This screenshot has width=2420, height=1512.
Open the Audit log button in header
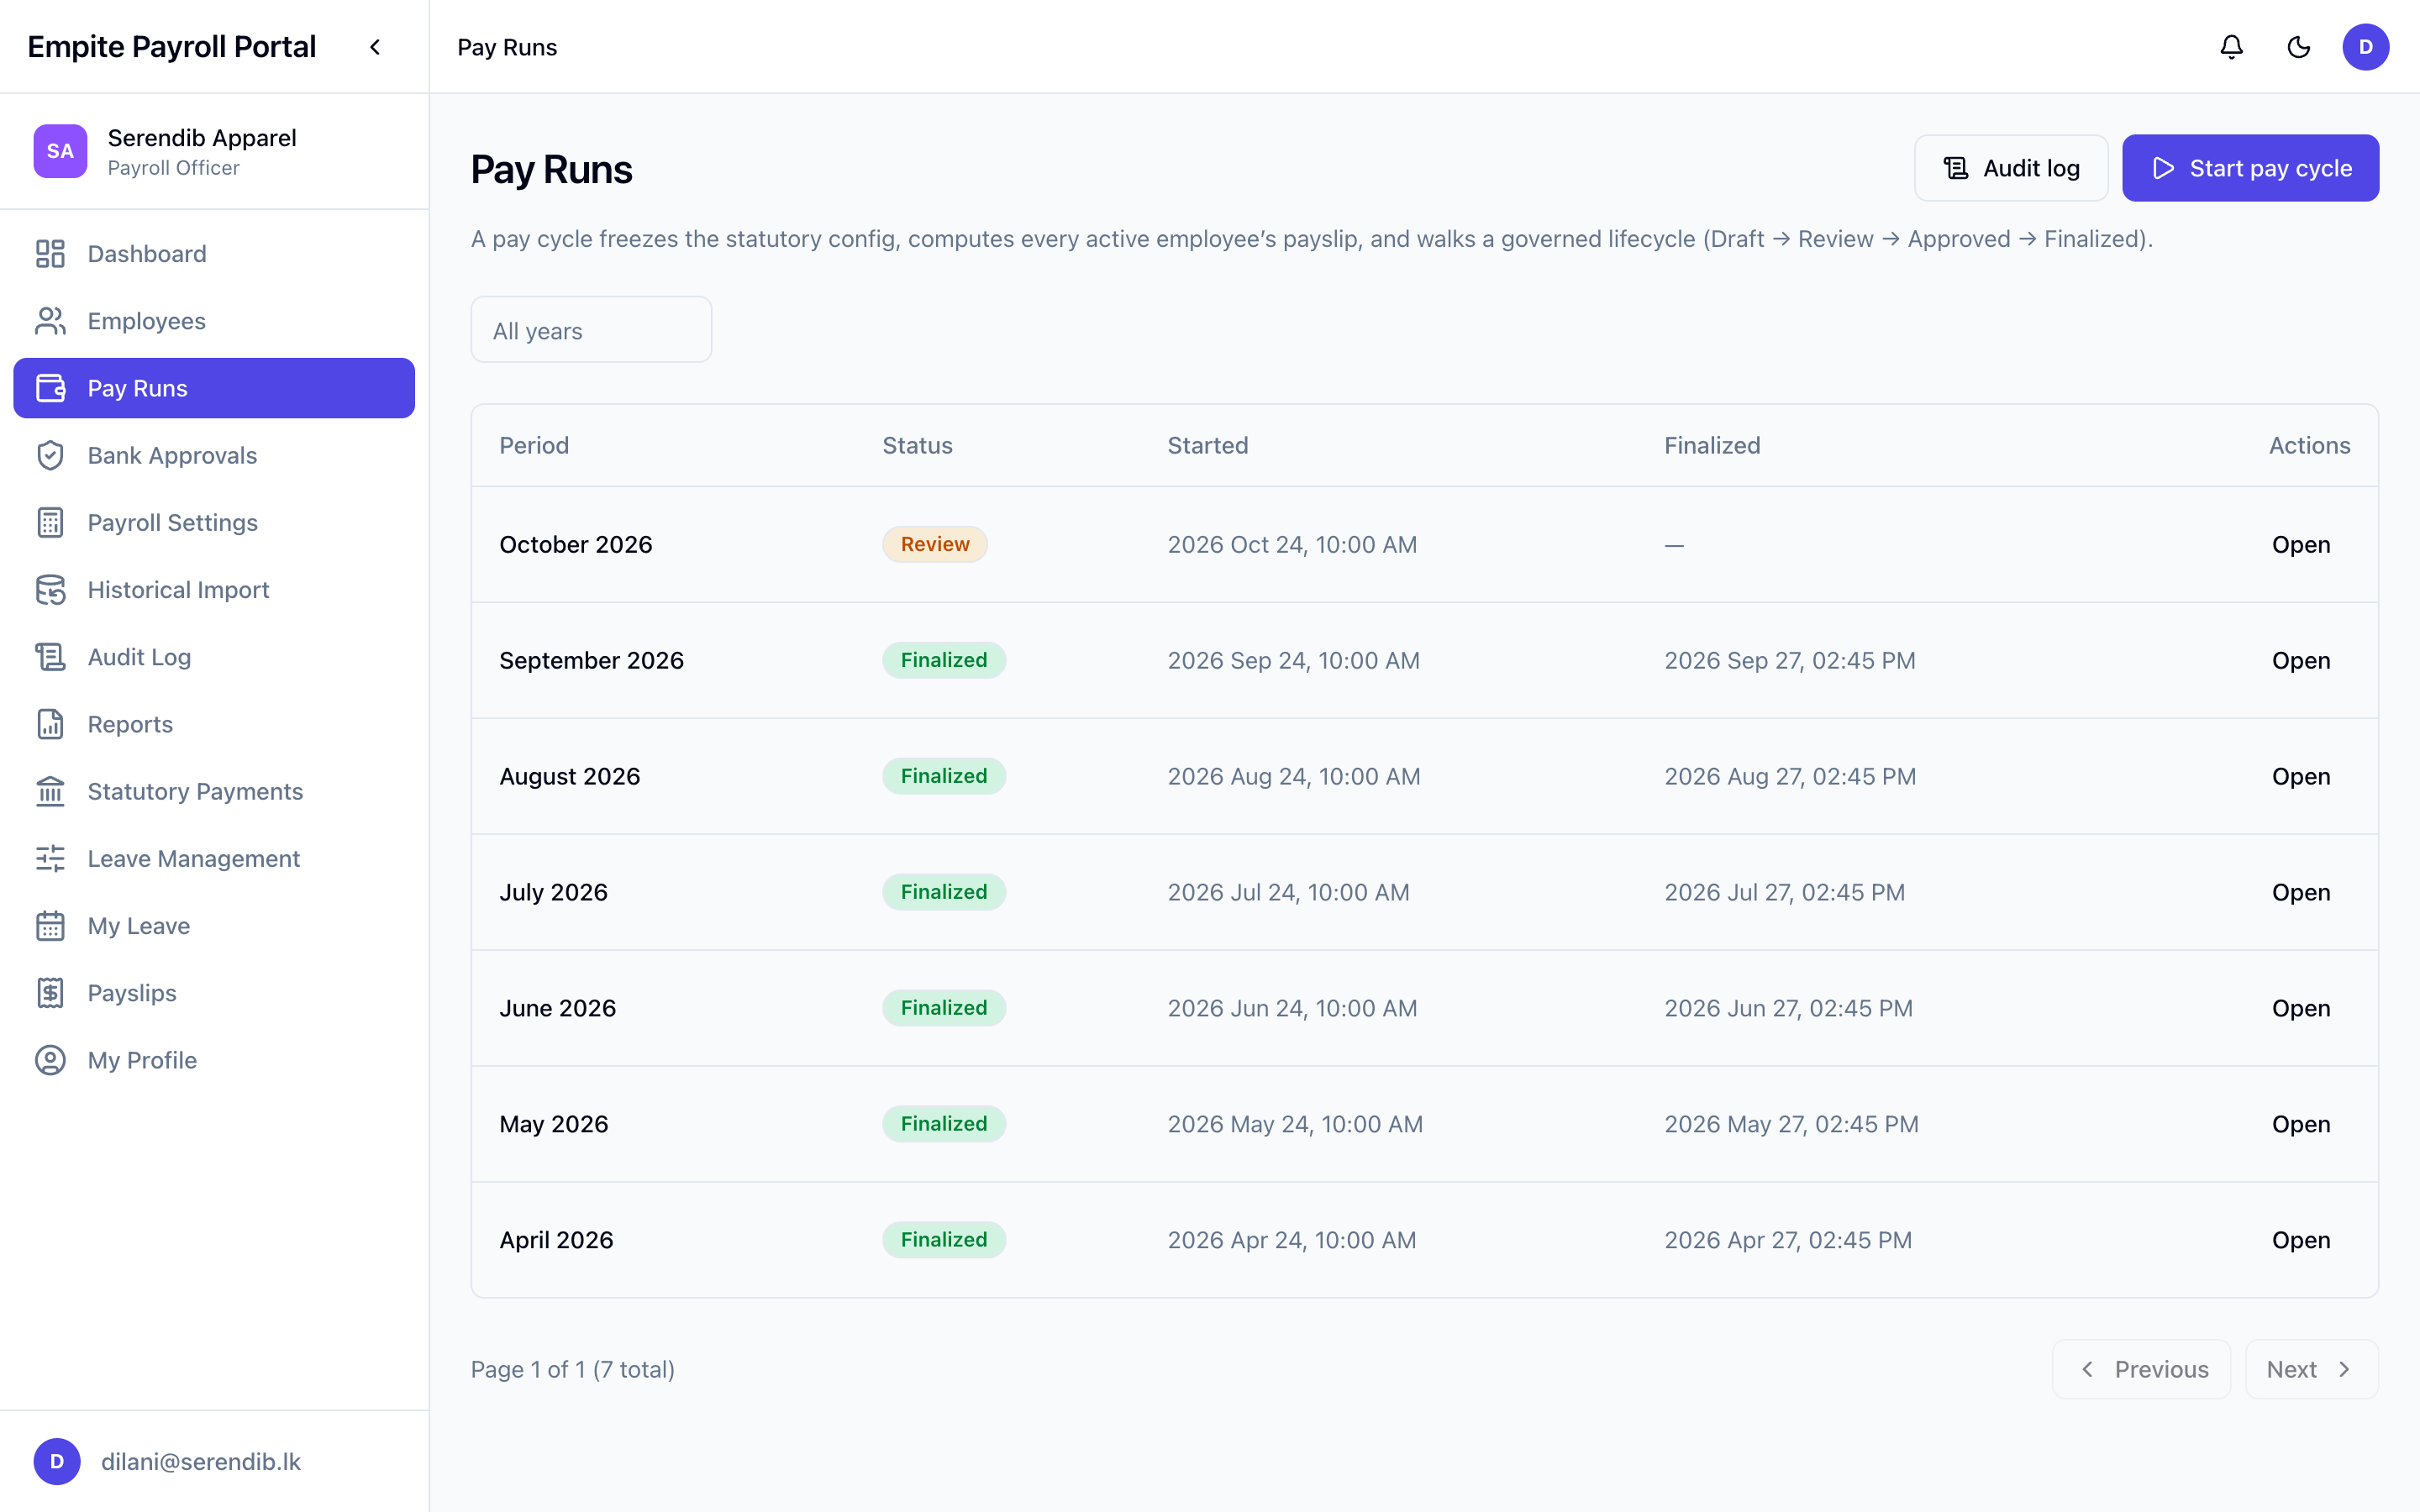[x=2011, y=168]
